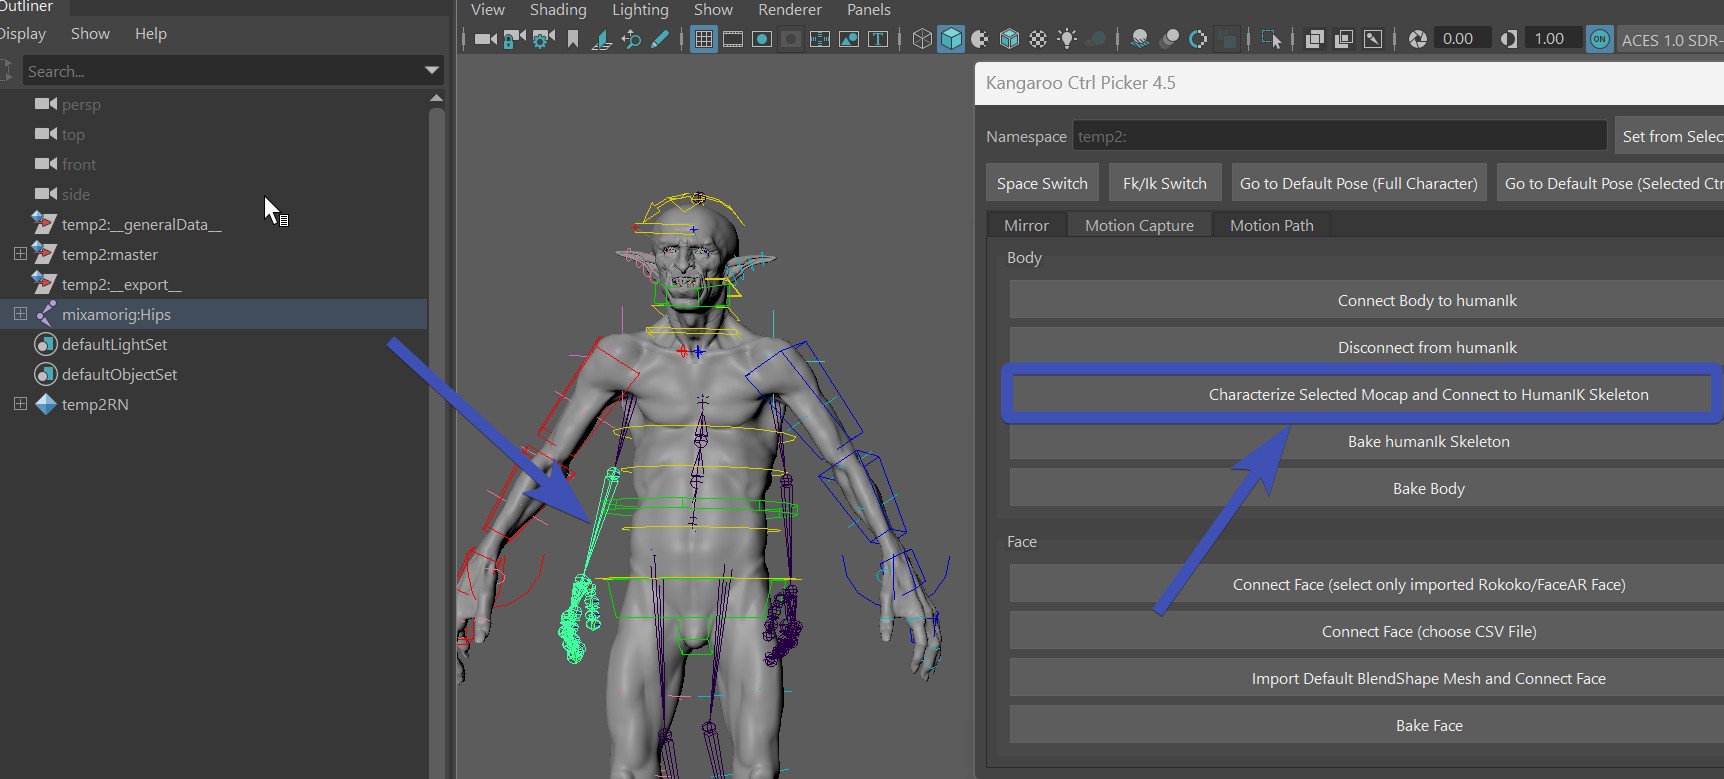Open the Outliner Help menu
Image resolution: width=1724 pixels, height=779 pixels.
click(x=151, y=33)
